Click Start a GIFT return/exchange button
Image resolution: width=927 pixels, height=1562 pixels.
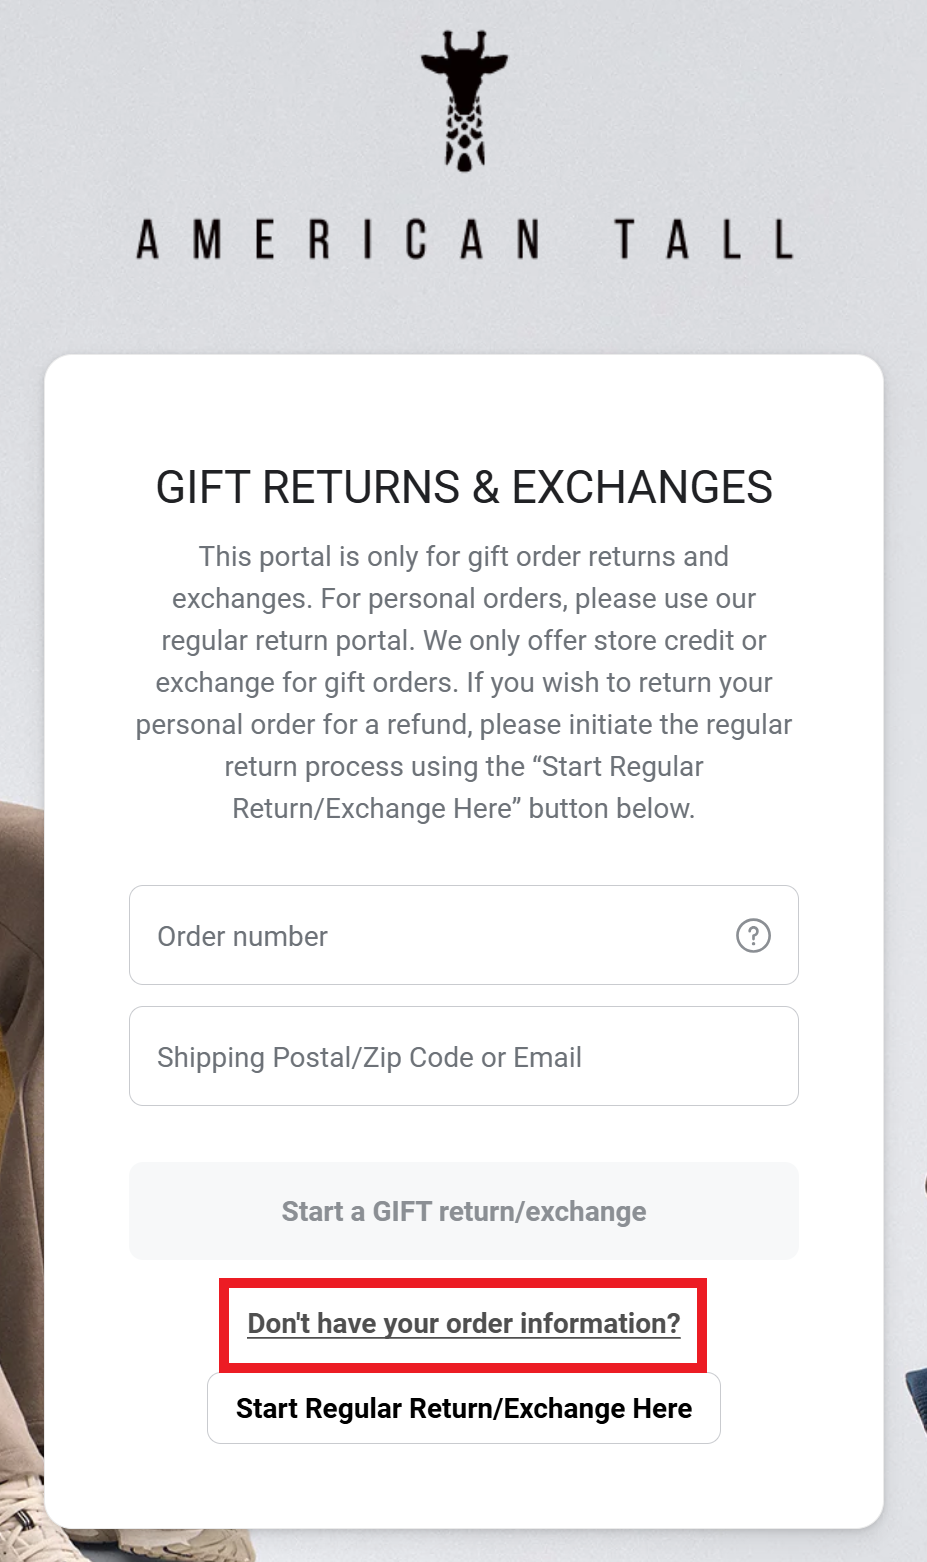click(x=464, y=1211)
